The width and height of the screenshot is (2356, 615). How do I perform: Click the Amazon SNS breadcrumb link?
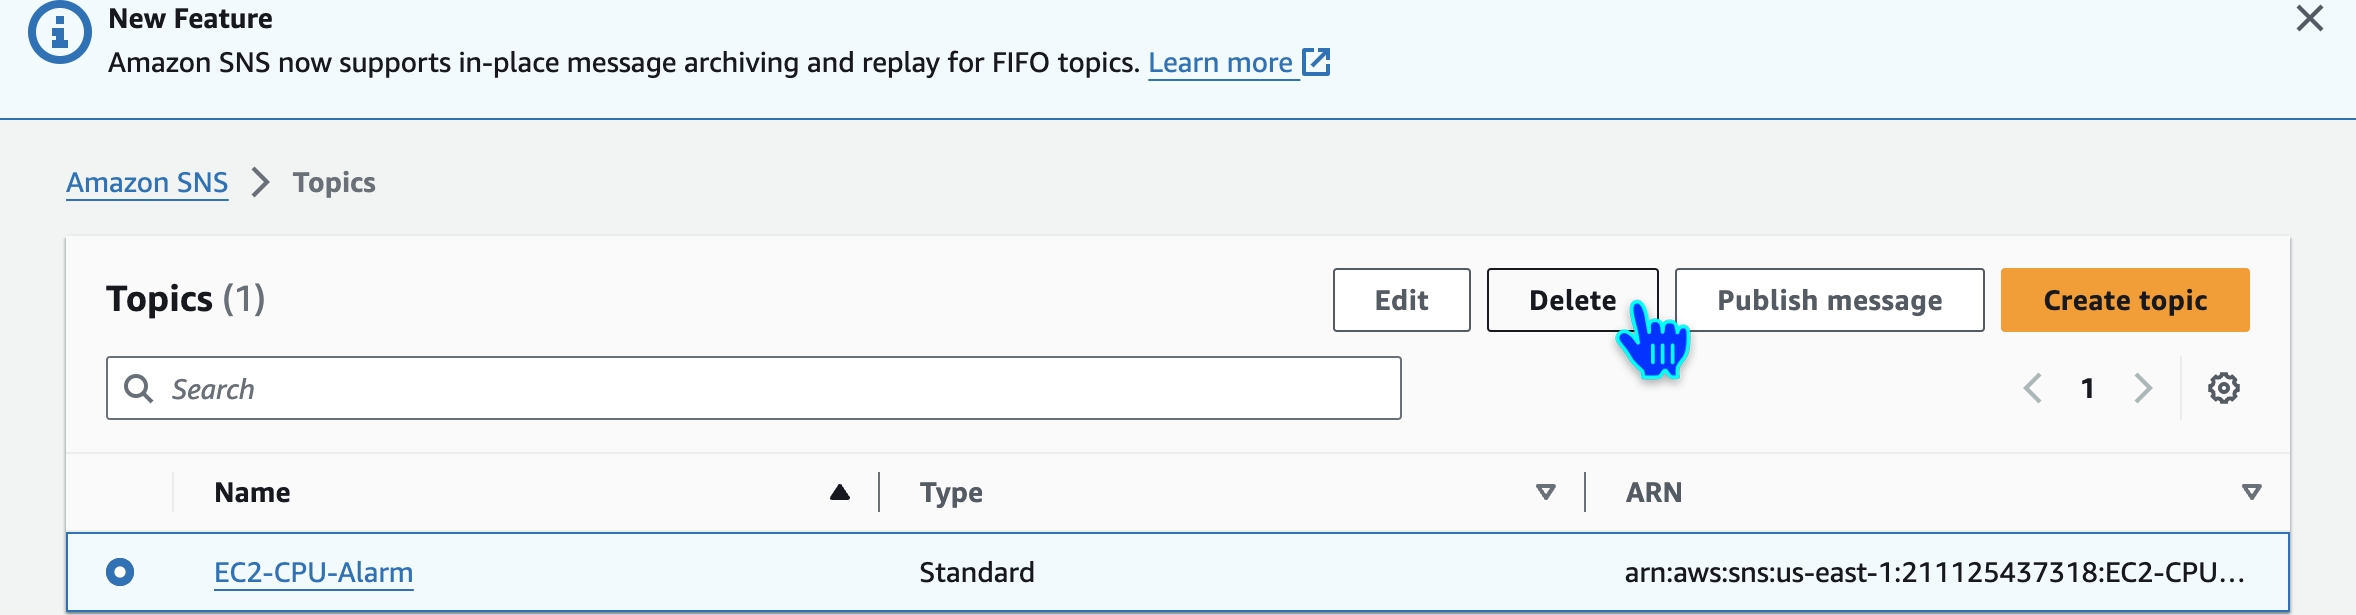tap(147, 183)
